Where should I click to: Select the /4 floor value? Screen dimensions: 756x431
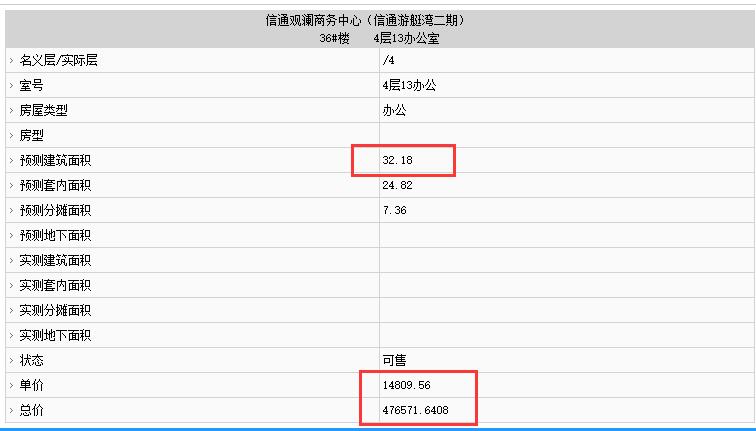[388, 61]
